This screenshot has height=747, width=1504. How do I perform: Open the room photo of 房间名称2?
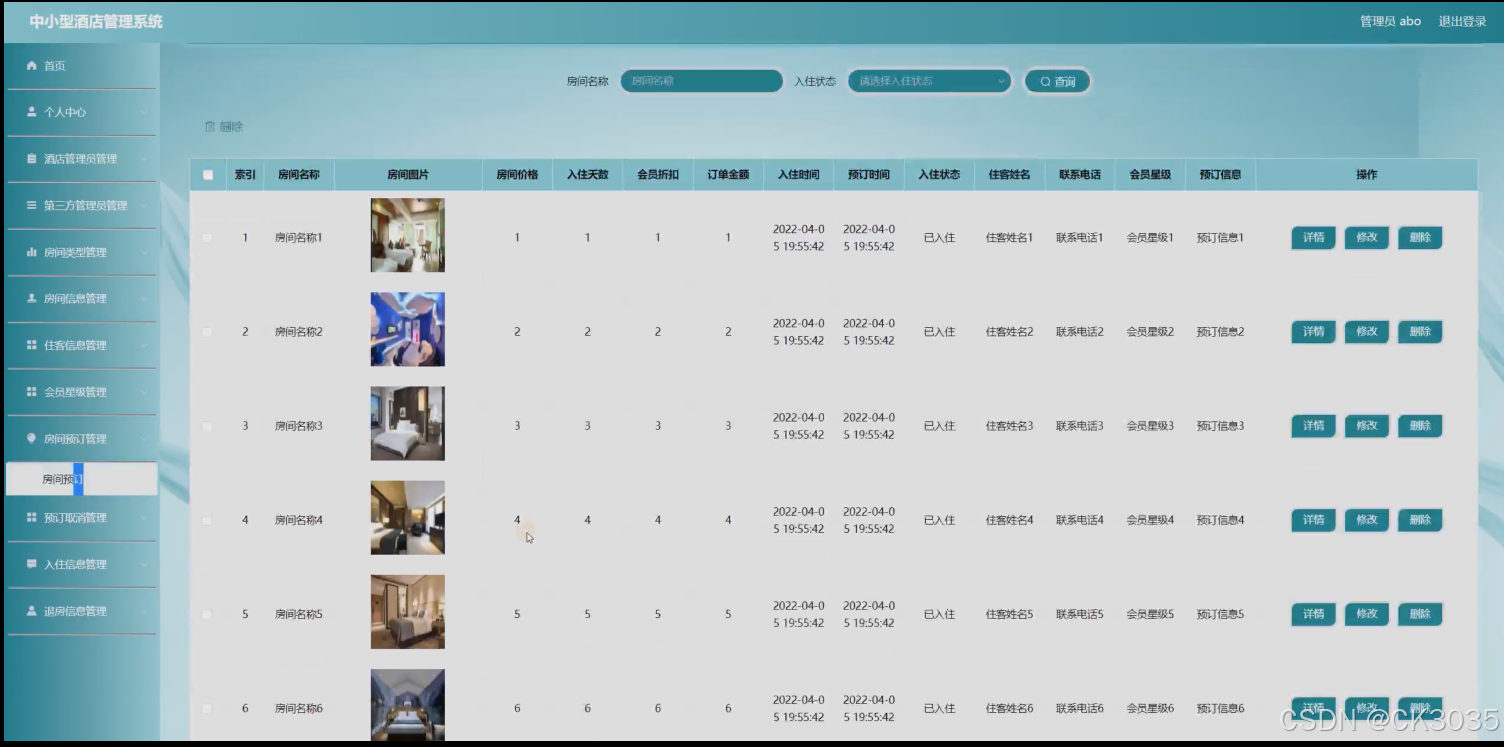(408, 329)
